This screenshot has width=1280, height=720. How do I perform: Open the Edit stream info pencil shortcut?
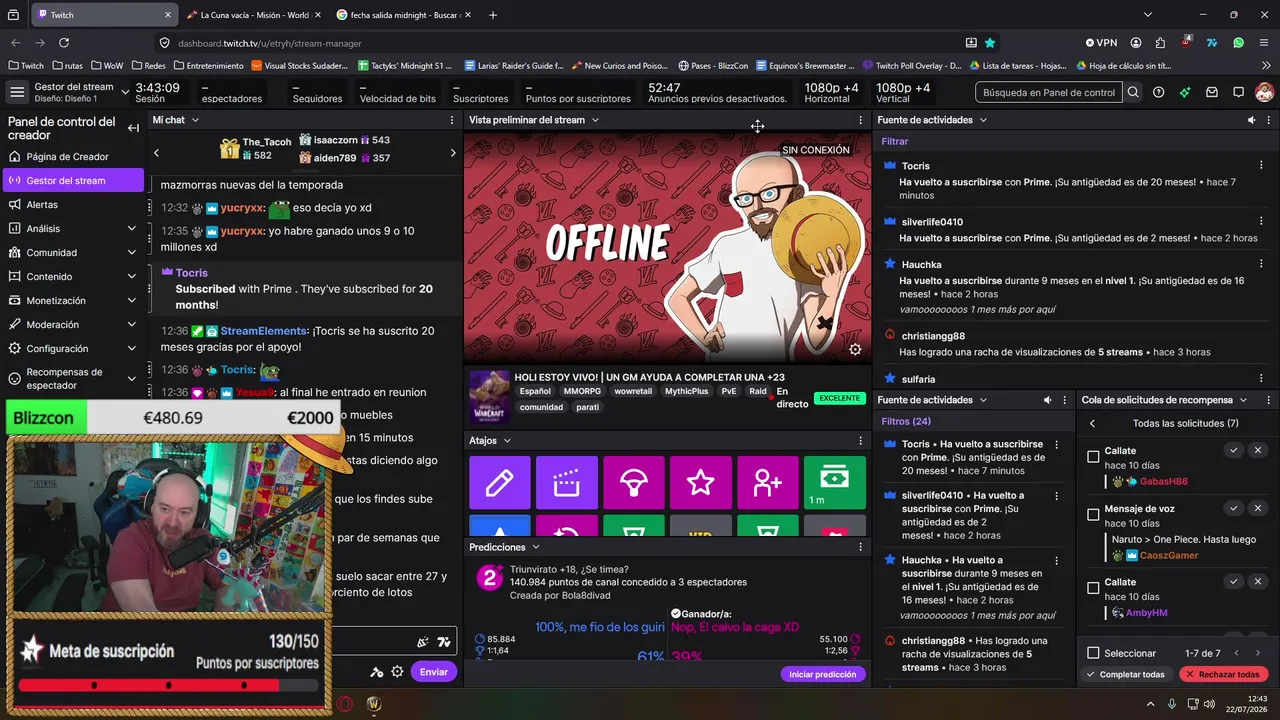pos(500,483)
